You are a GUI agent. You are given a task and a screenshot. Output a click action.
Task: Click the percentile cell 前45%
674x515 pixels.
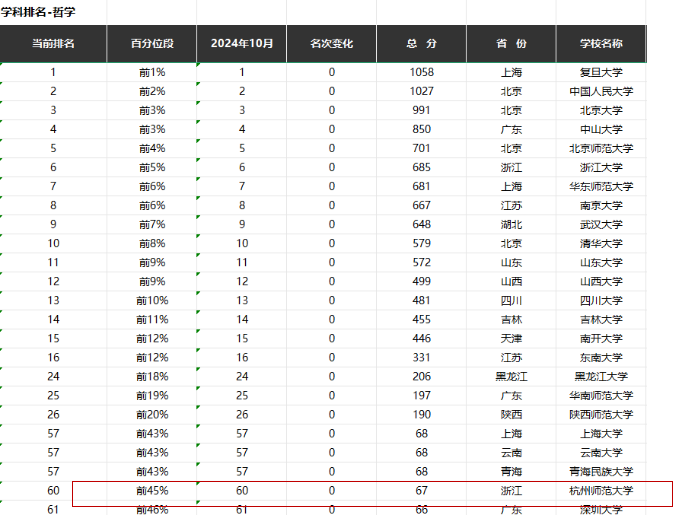tap(152, 490)
